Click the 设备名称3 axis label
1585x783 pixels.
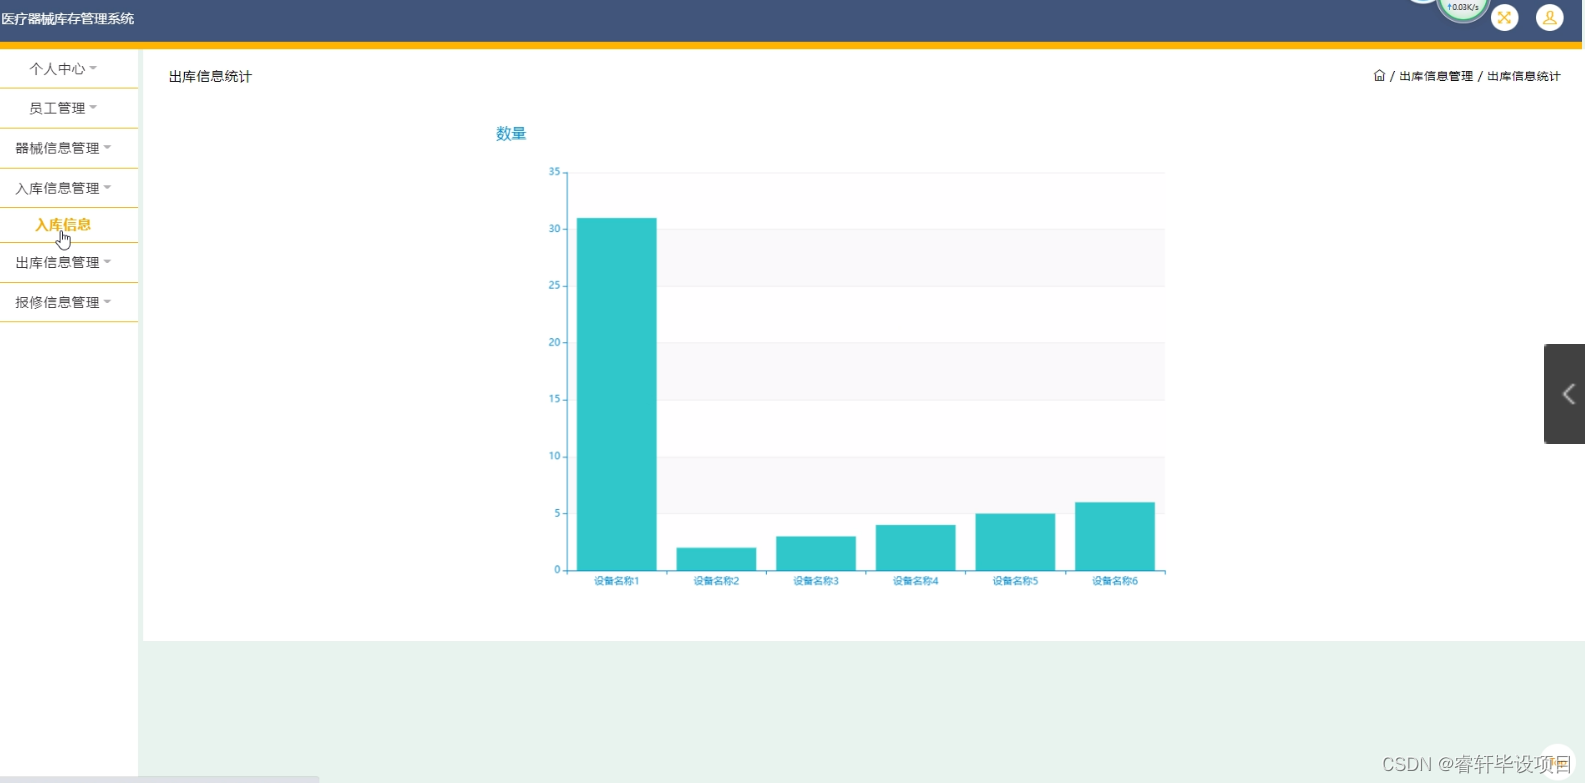[816, 581]
